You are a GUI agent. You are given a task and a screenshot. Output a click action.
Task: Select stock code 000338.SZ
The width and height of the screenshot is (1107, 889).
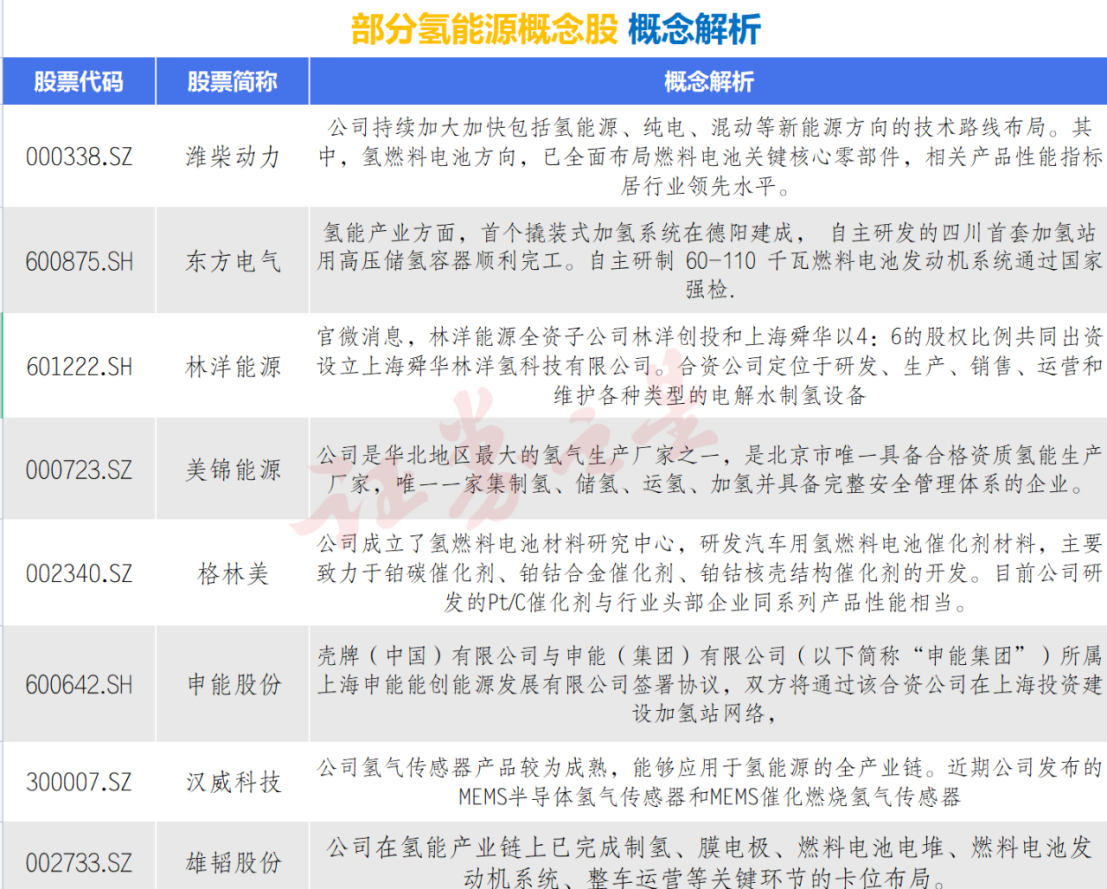(x=79, y=157)
